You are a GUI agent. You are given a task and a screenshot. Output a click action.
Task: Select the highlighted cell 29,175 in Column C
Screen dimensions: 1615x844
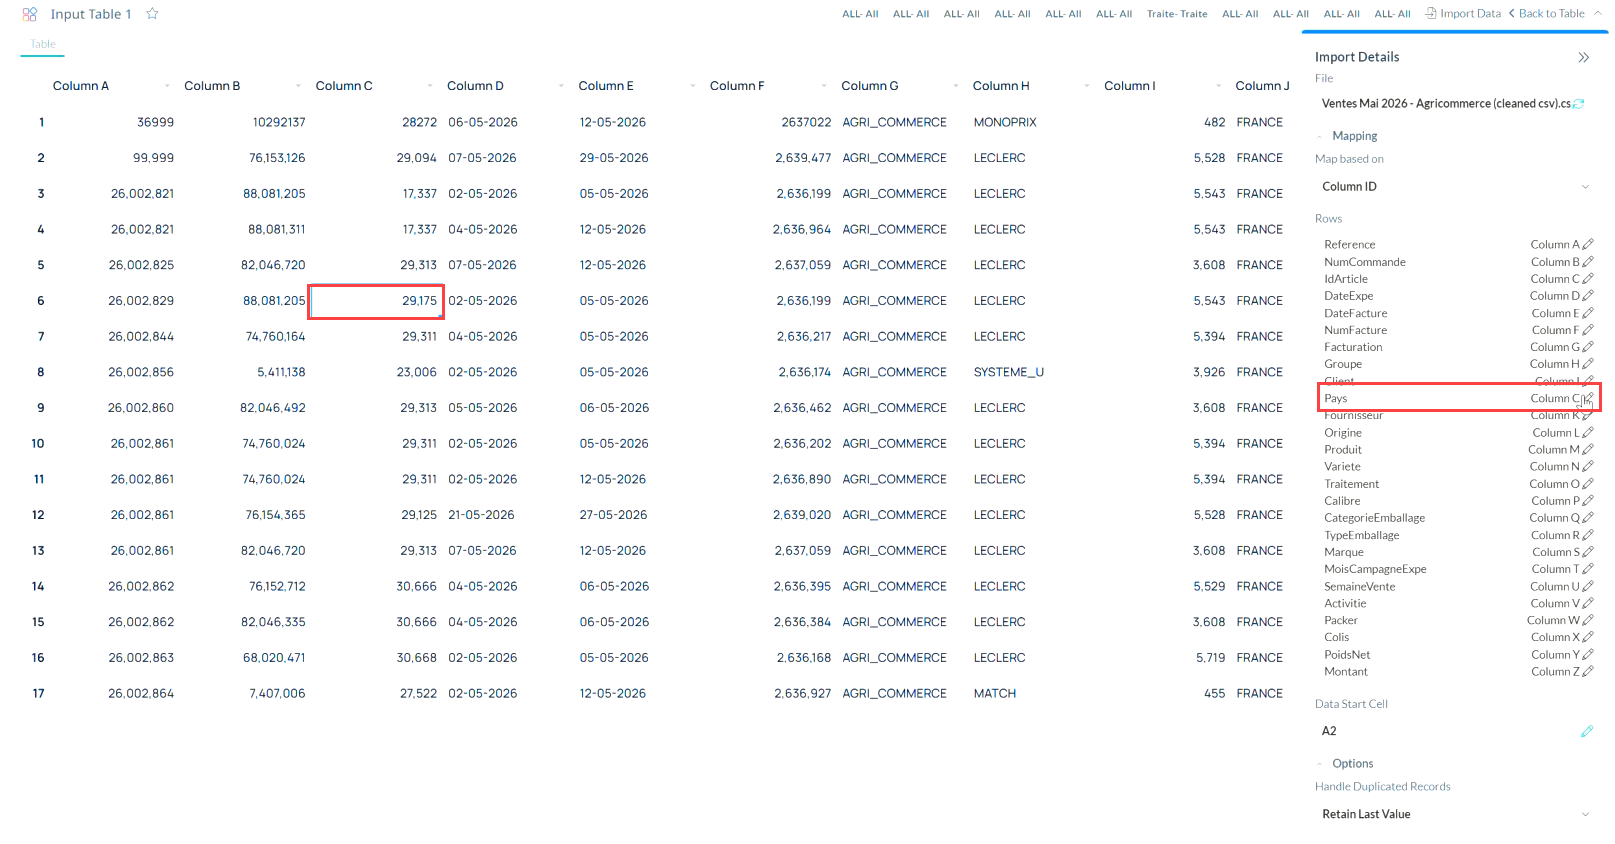coord(376,301)
